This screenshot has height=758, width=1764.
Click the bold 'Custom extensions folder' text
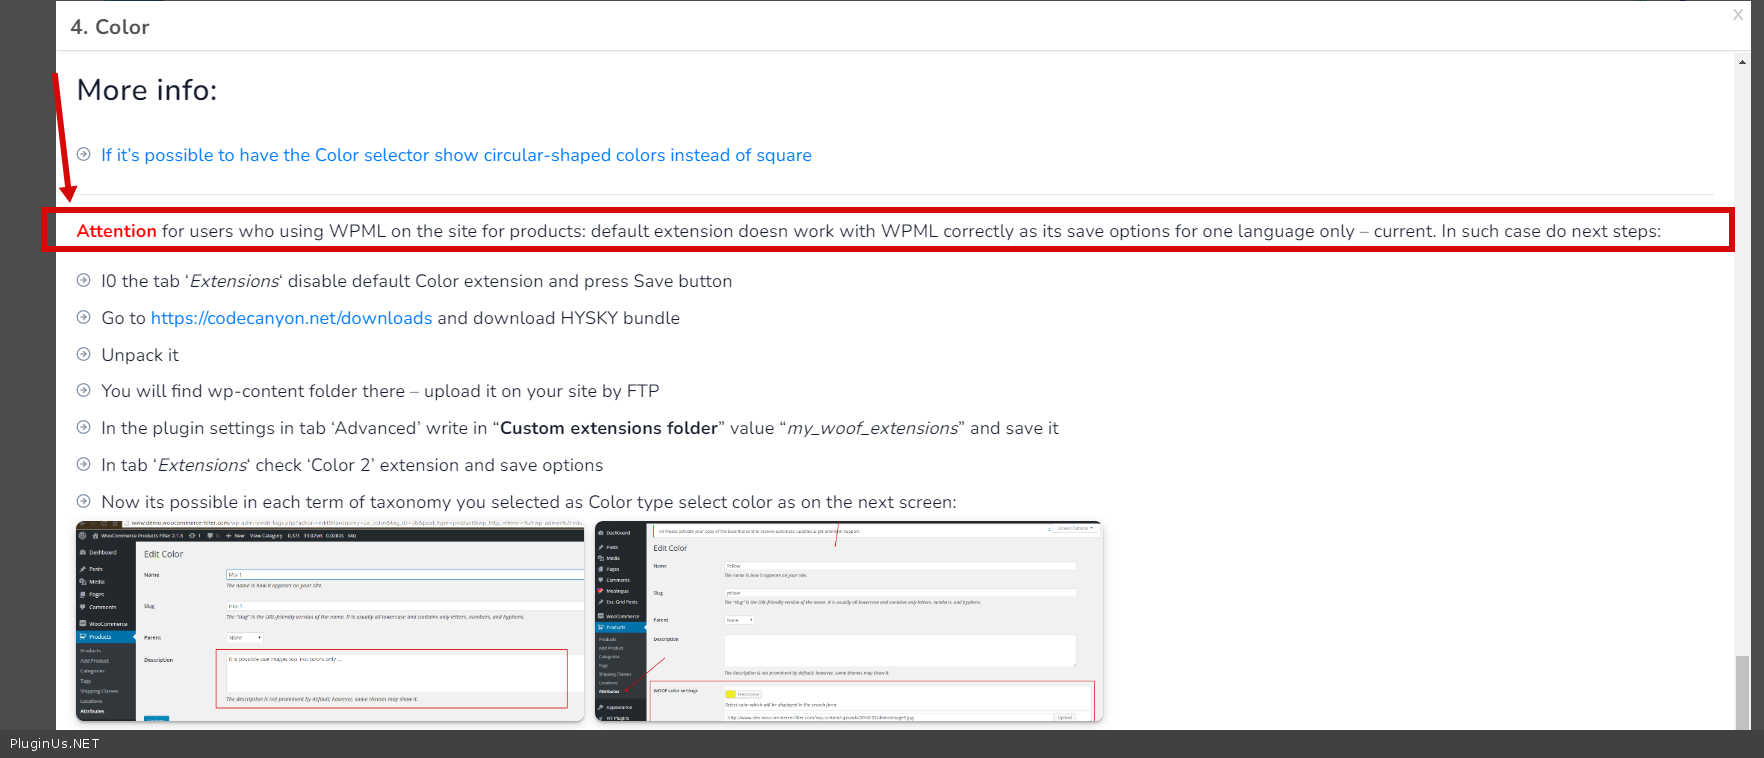608,428
